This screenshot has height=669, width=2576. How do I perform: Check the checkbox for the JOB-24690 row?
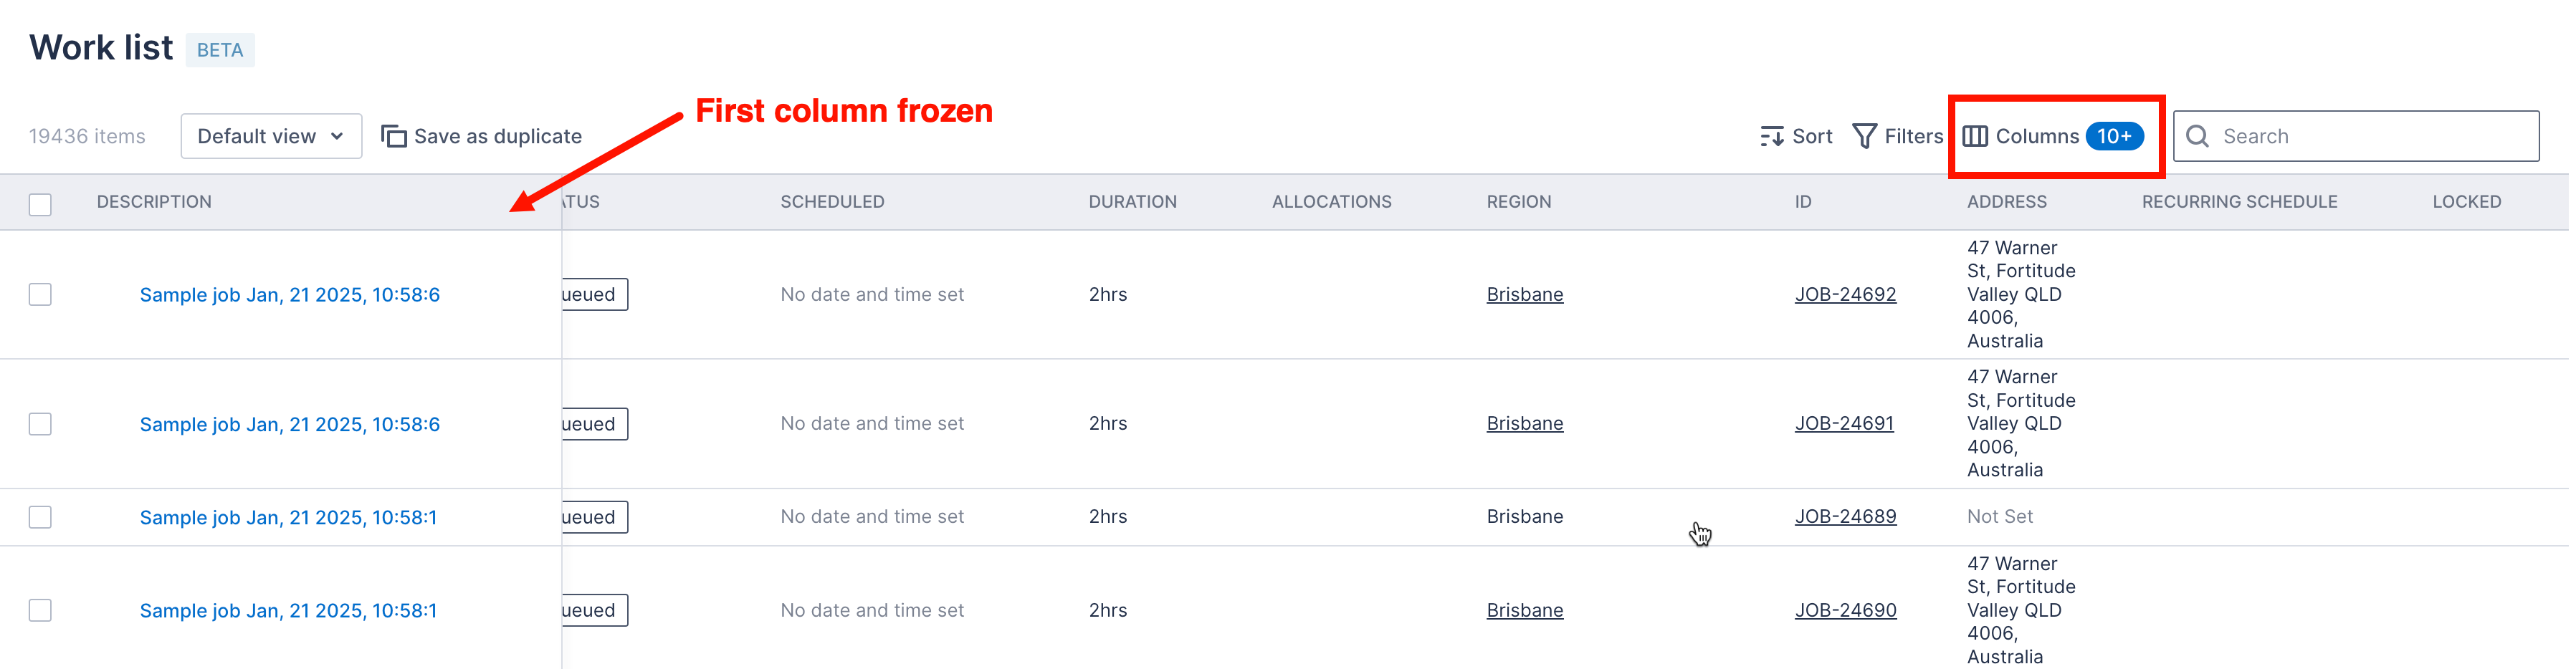(x=39, y=610)
